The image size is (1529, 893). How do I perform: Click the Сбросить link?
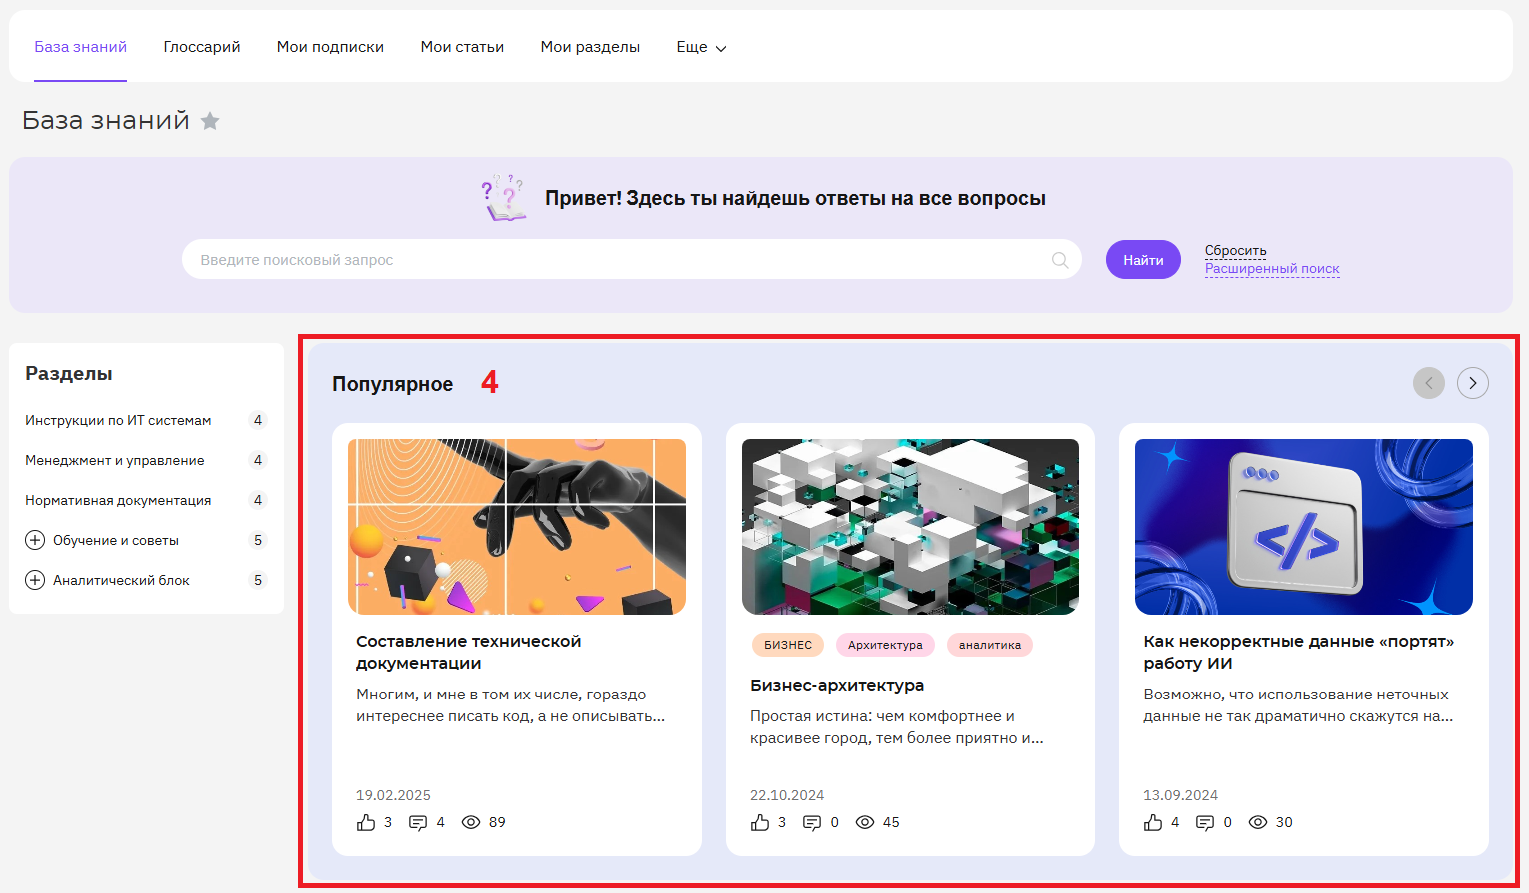(1235, 250)
